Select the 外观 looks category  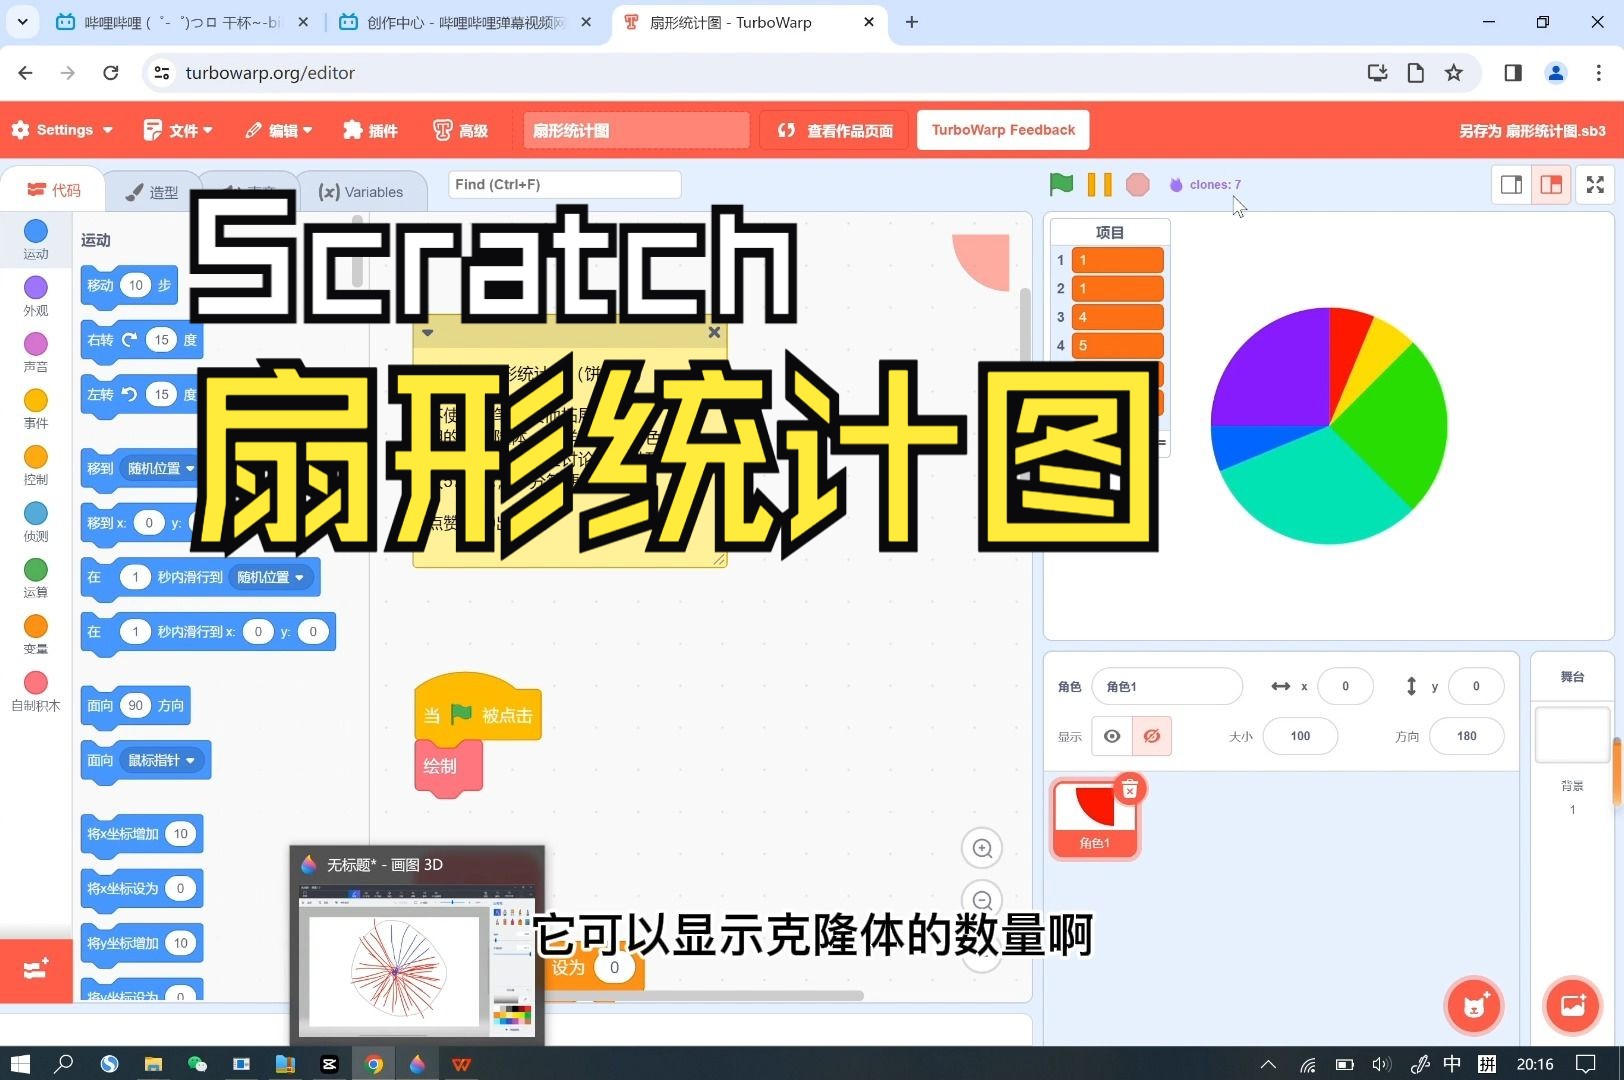36,297
